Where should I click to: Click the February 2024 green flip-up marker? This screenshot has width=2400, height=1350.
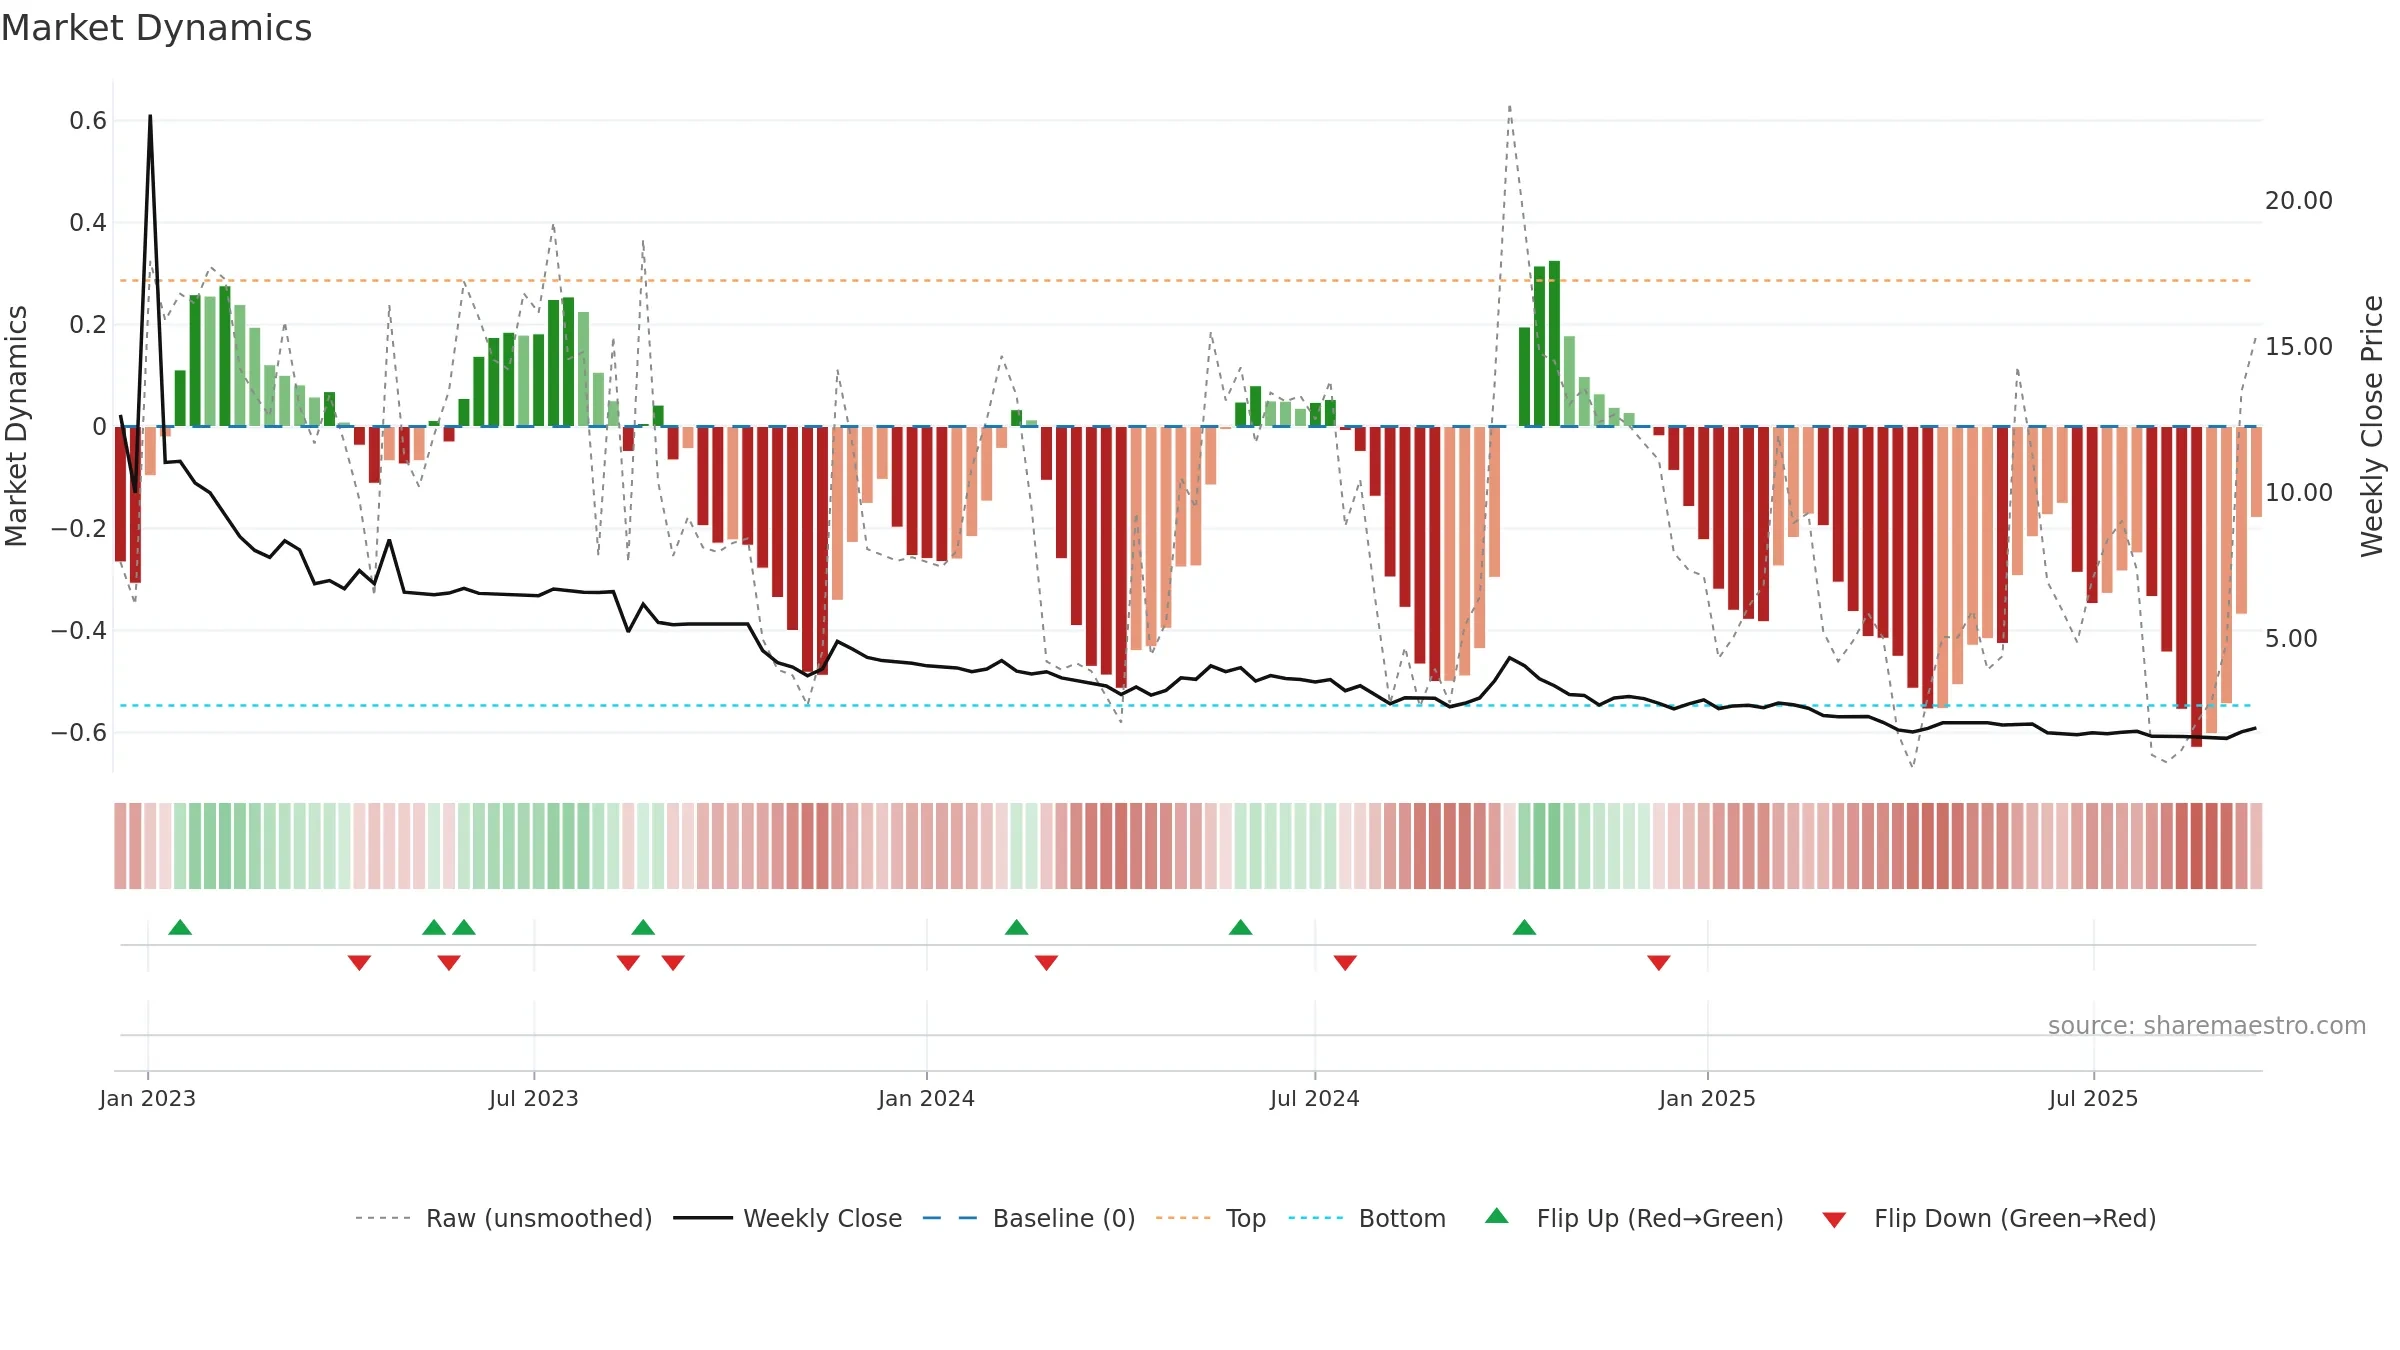tap(1017, 927)
